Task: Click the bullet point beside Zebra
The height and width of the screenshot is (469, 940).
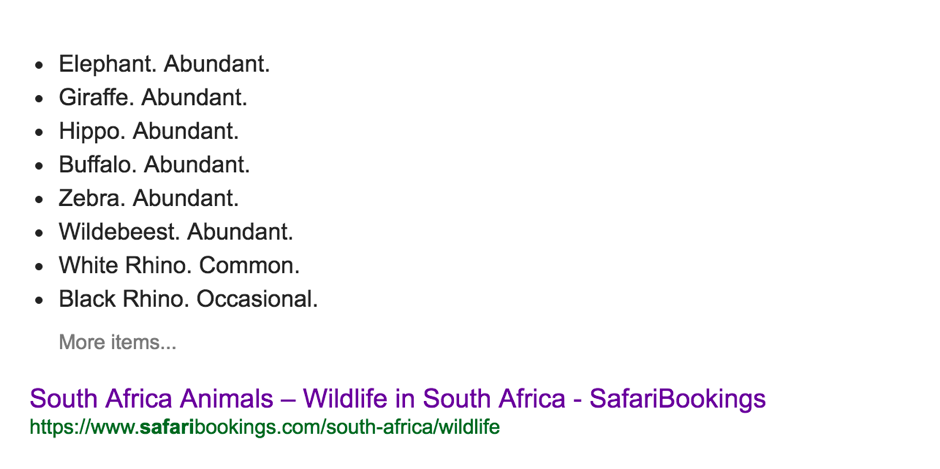Action: click(x=40, y=200)
